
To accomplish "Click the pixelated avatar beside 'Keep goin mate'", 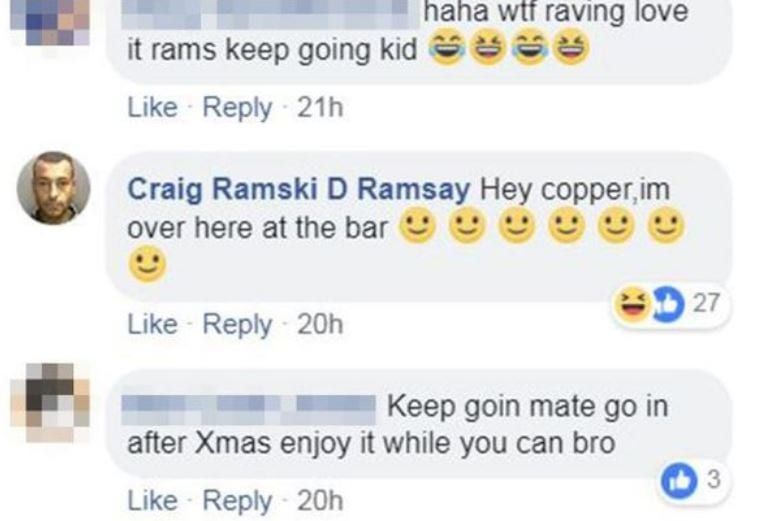I will (50, 402).
